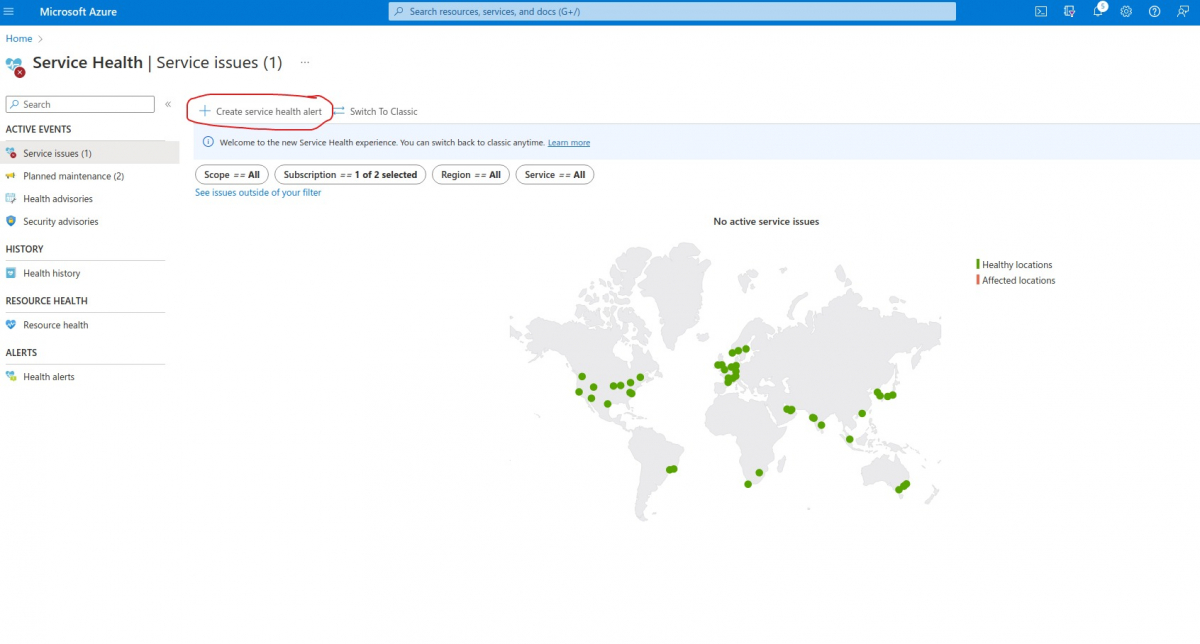The width and height of the screenshot is (1200, 644).
Task: Open Azure portal Settings gear
Action: click(1127, 11)
